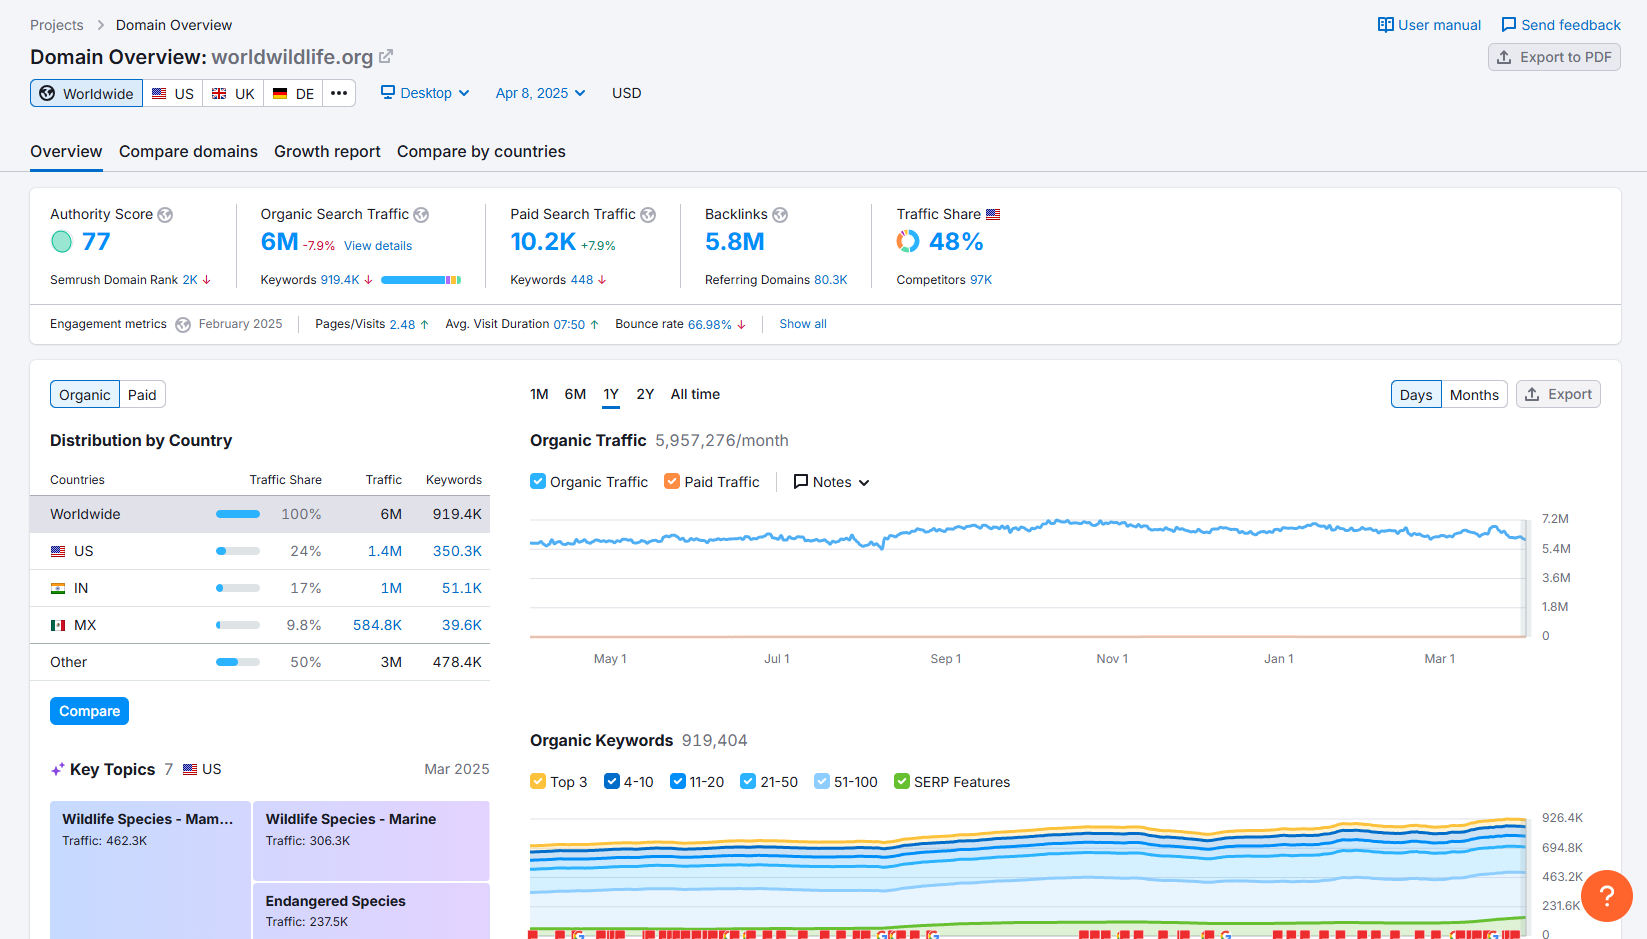Open View details for Organic Search Traffic

point(378,245)
